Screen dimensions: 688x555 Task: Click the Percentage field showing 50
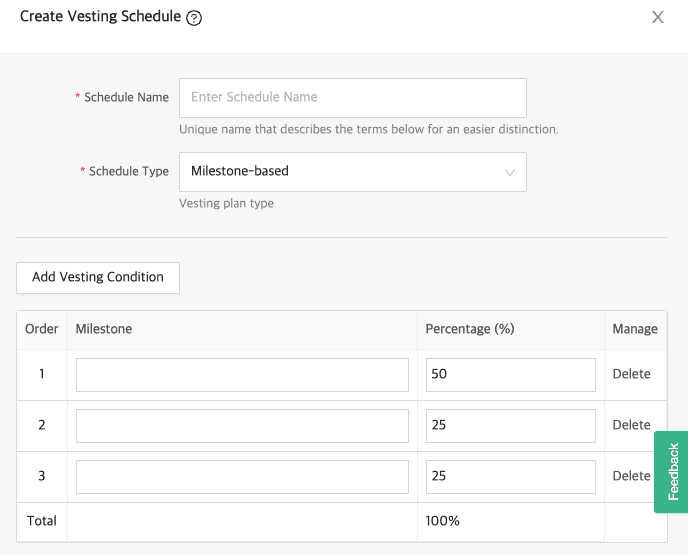click(510, 375)
